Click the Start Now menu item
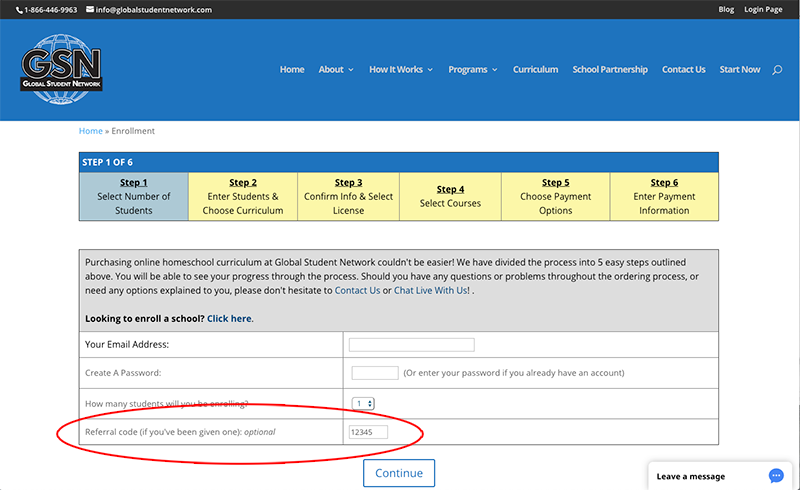The height and width of the screenshot is (490, 800). [740, 69]
